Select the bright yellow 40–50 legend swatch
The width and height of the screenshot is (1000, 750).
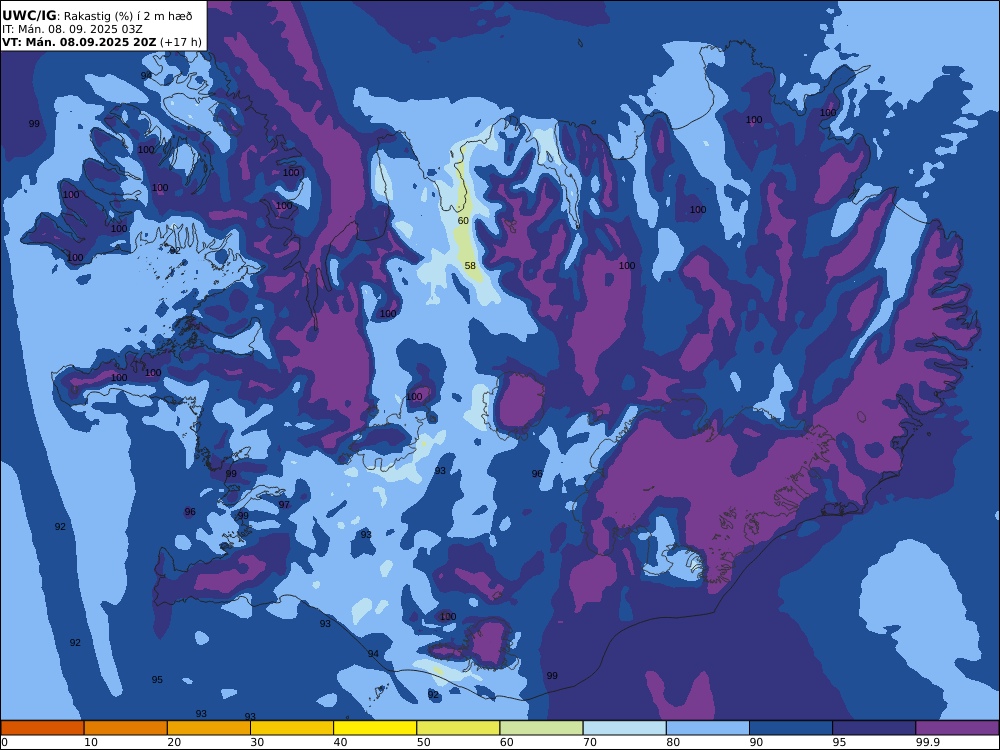pyautogui.click(x=375, y=728)
